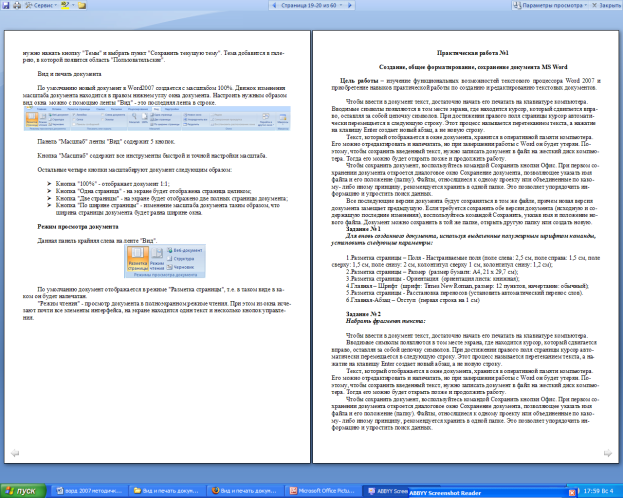Viewport: 623px width, 498px height.
Task: Click the system clock 17:59
Action: tap(599, 491)
